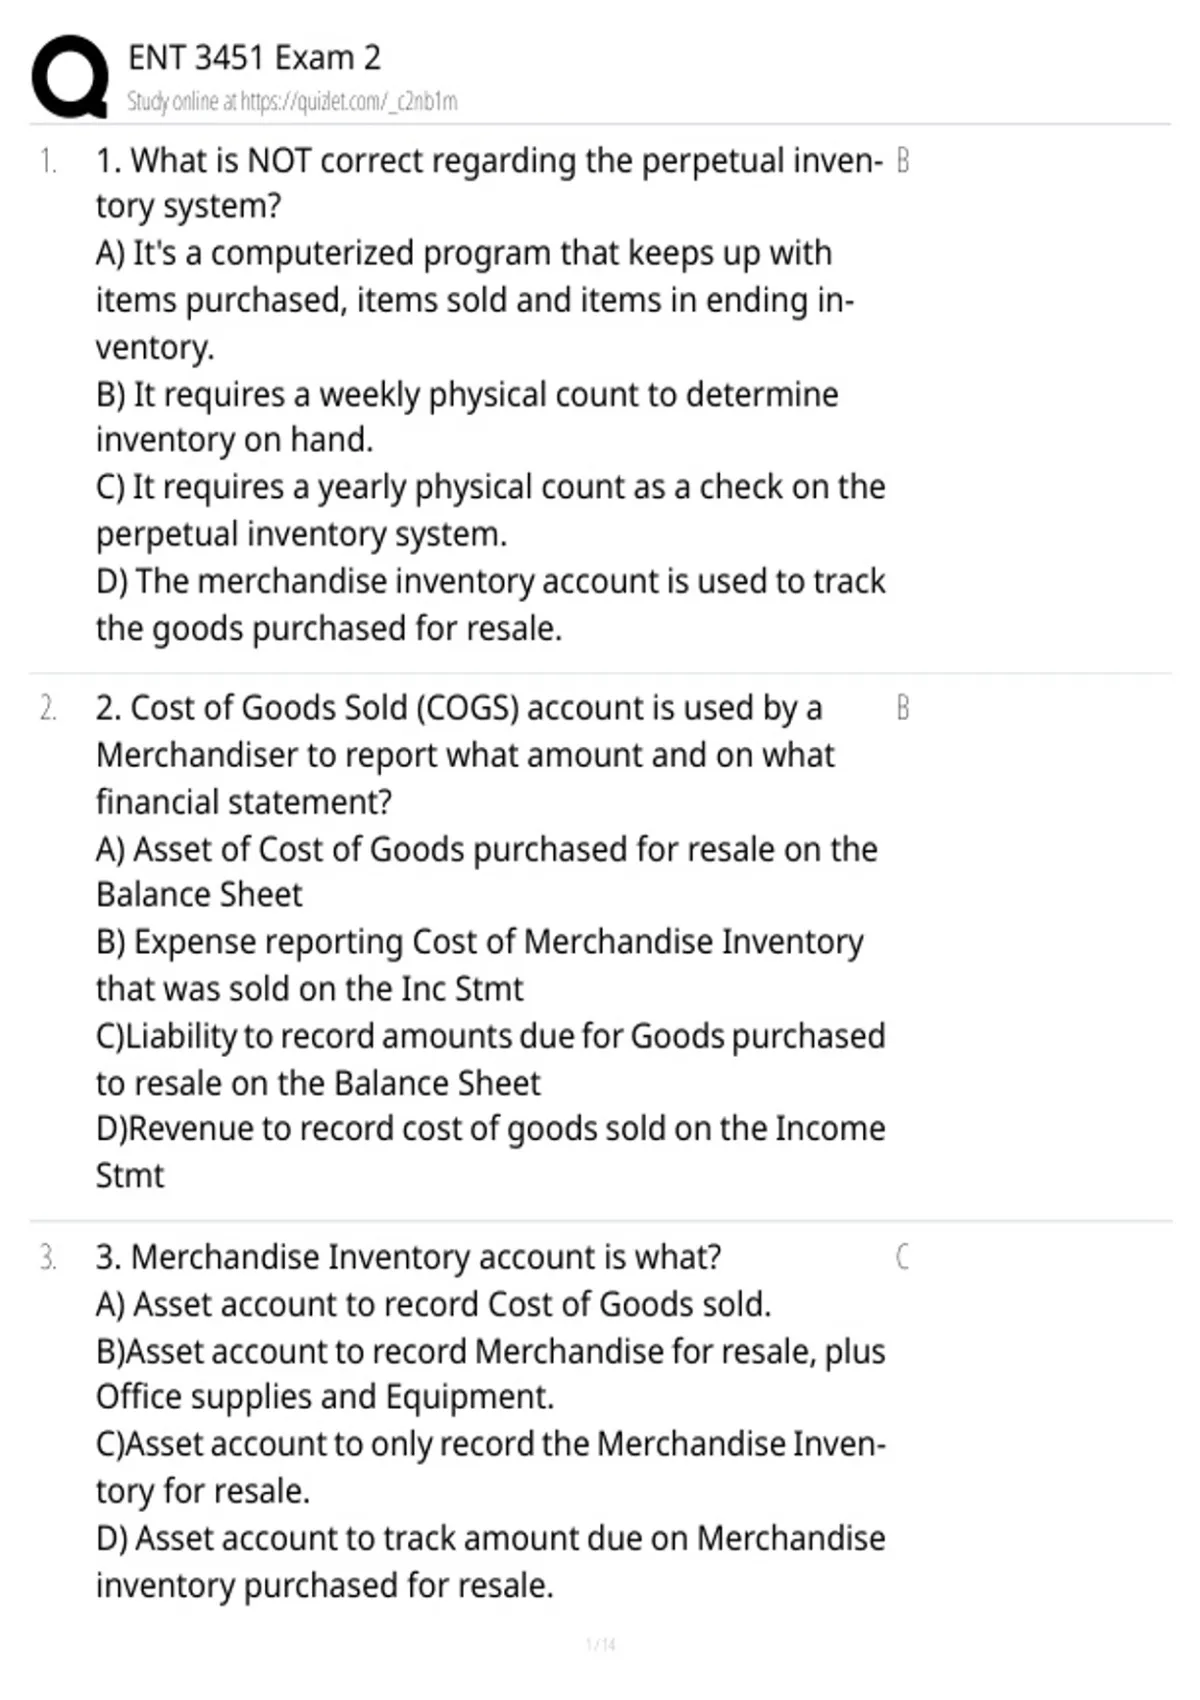Screen dimensions: 1200x1700
Task: Select question 1 row number
Action: pyautogui.click(x=47, y=161)
